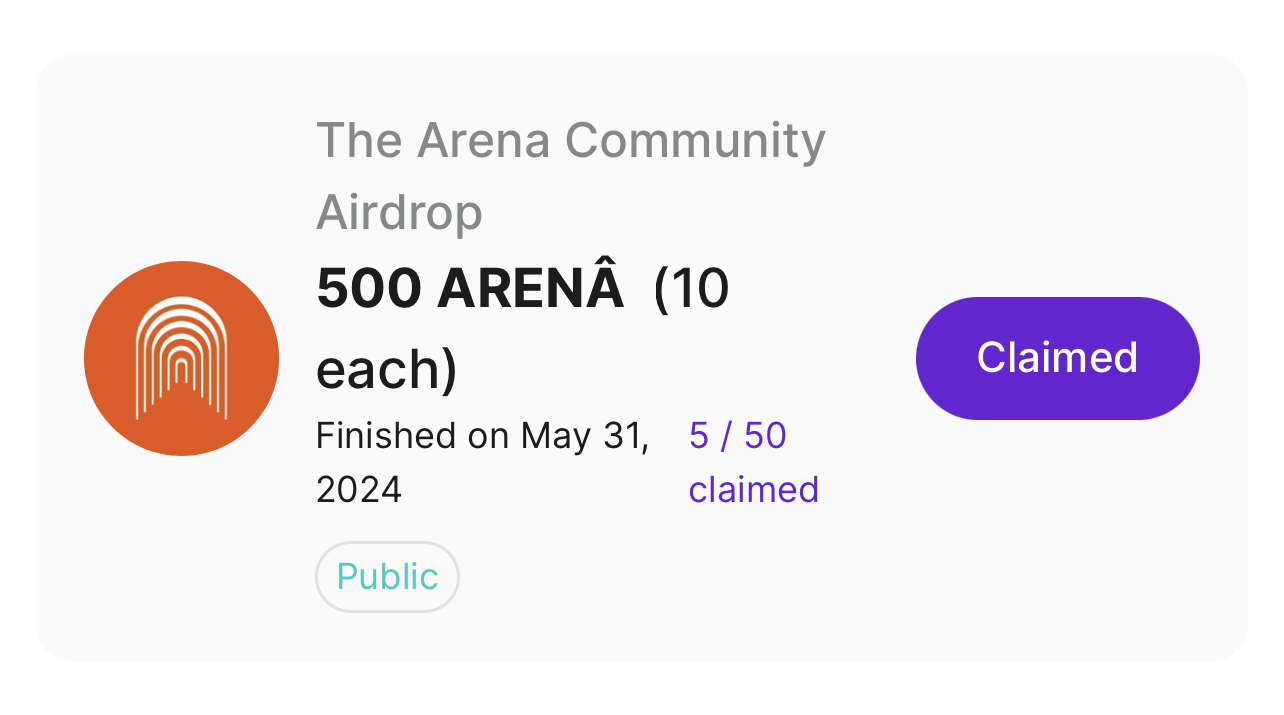Click the Finished on May 31, 2024 date
This screenshot has height=715, width=1284.
[x=482, y=462]
